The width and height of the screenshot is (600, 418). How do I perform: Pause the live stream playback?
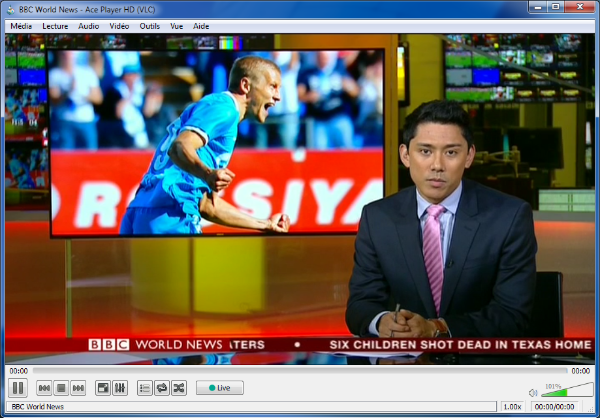pyautogui.click(x=18, y=388)
